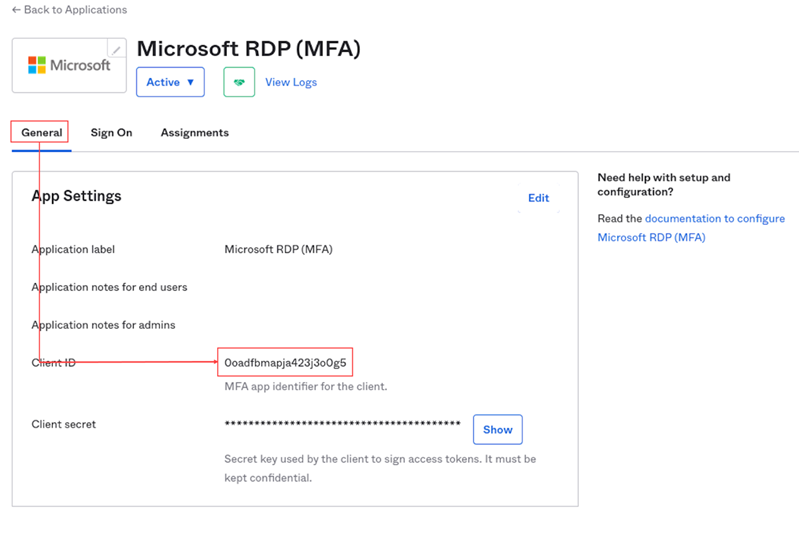Click the Application label value text
This screenshot has height=543, width=800.
(278, 249)
